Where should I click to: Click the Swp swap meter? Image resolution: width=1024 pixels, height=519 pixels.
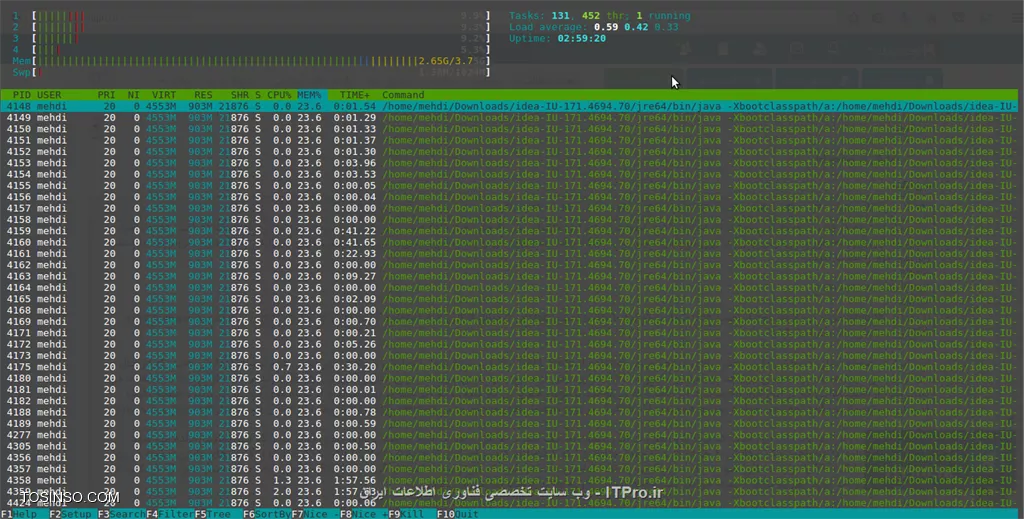(x=251, y=72)
